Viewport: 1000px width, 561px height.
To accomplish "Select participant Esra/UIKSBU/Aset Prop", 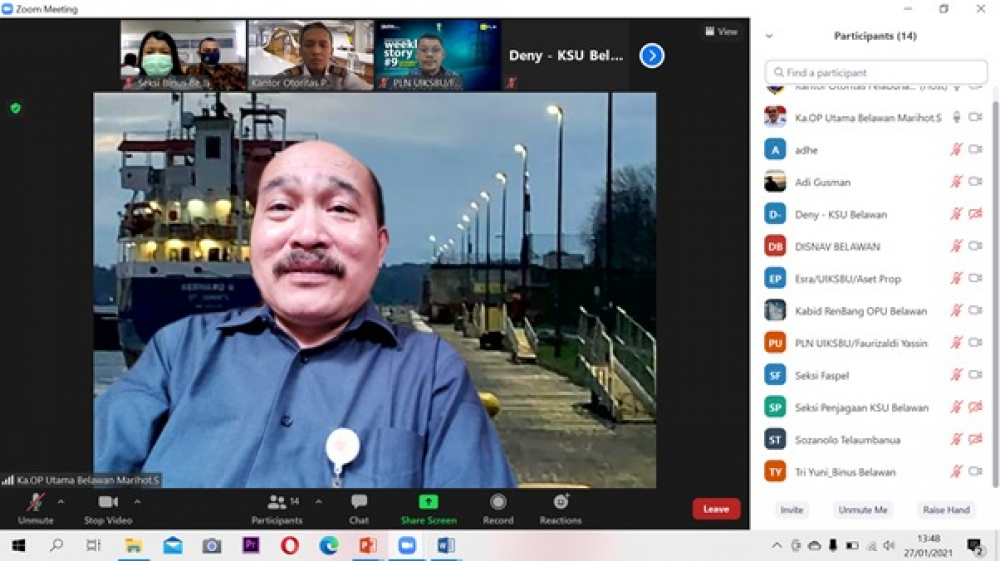I will tap(876, 279).
